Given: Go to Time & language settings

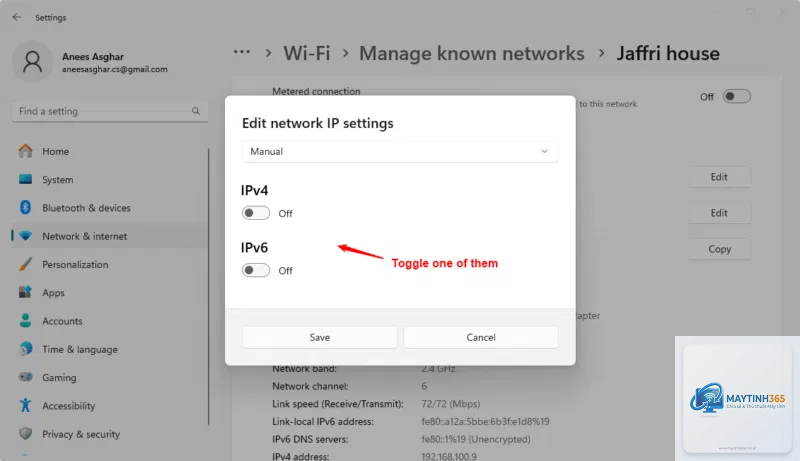Looking at the screenshot, I should [110, 349].
